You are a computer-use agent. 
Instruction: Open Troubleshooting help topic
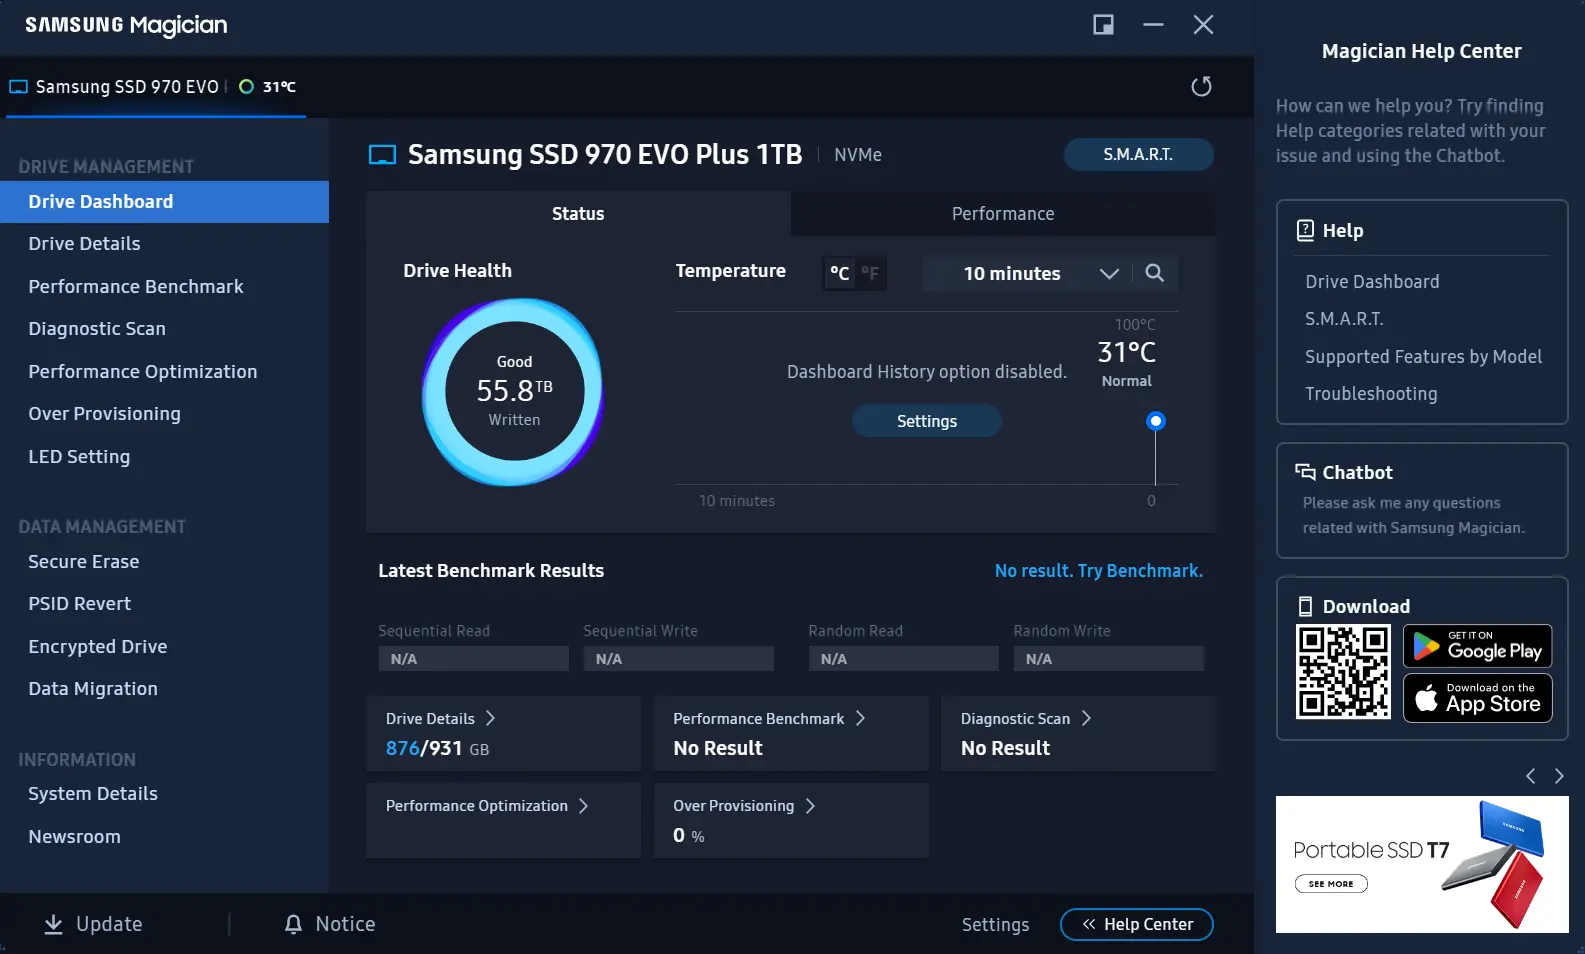1371,394
